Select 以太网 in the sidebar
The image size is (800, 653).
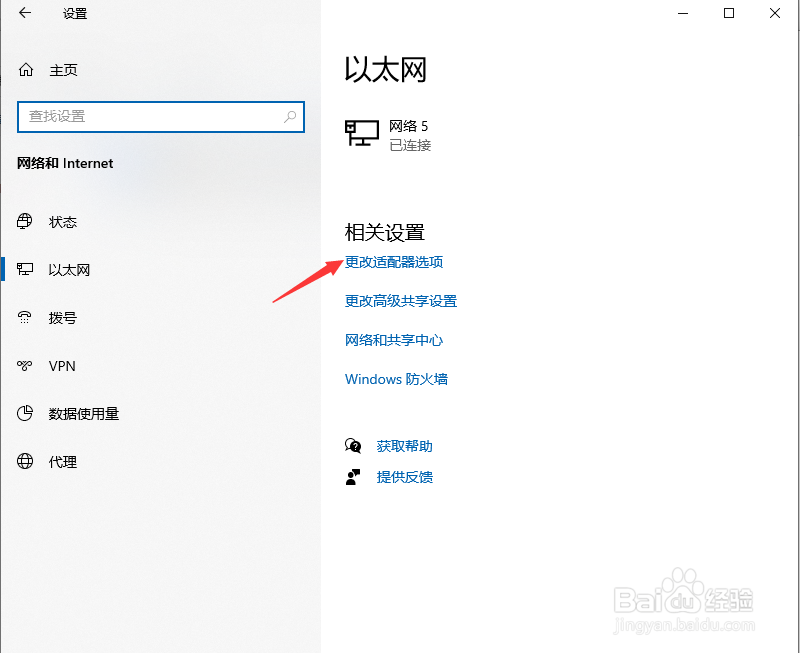point(69,270)
